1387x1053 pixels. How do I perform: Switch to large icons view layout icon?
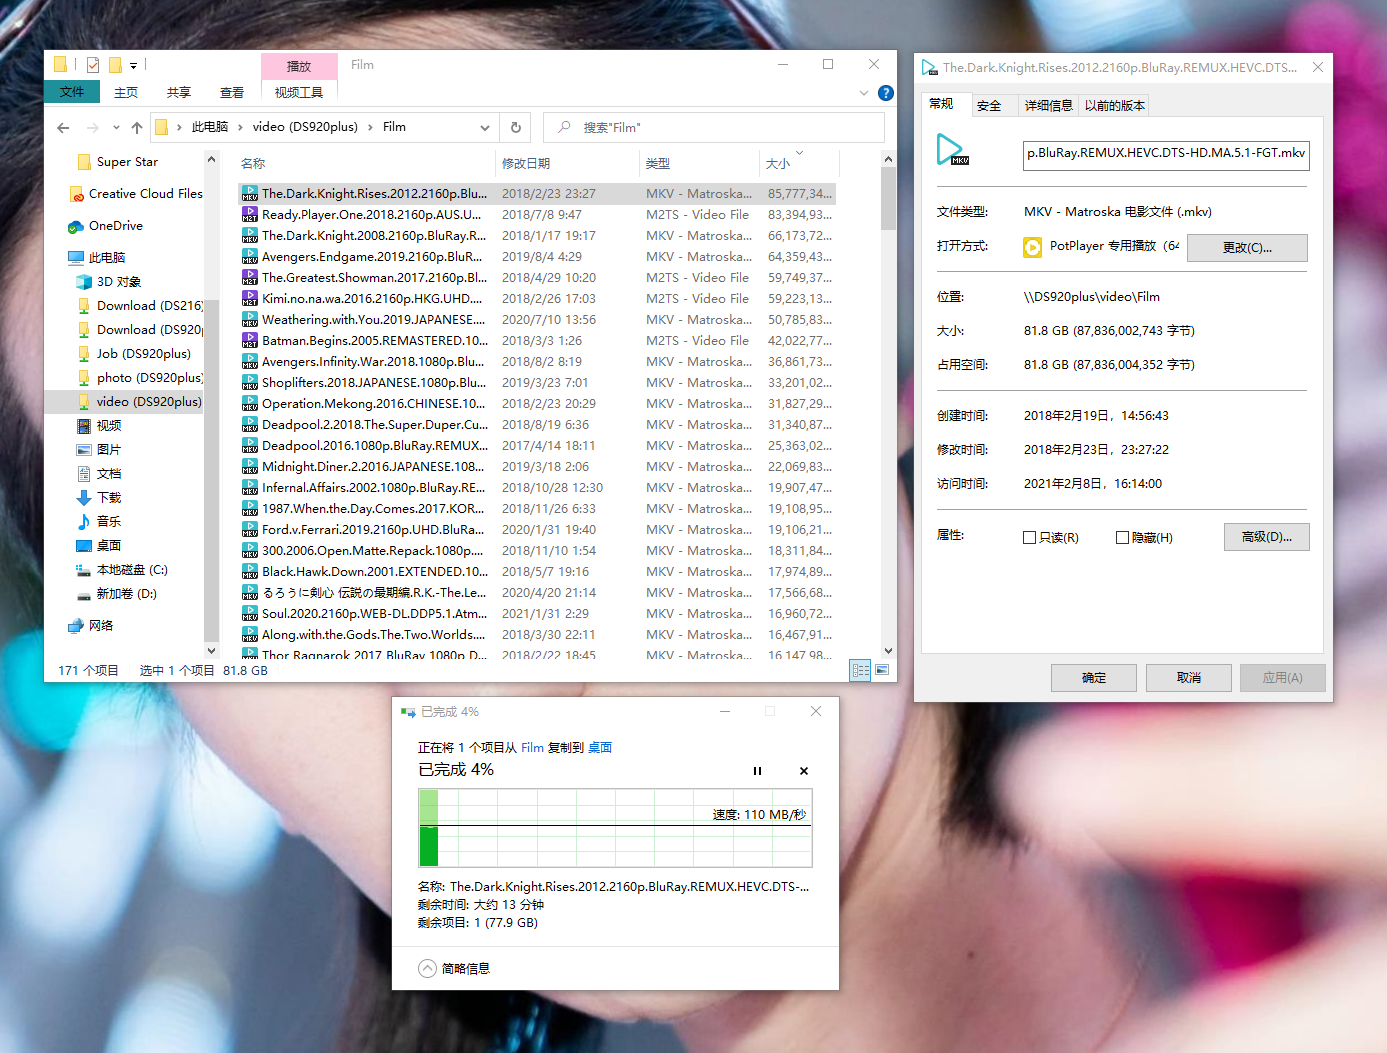pyautogui.click(x=882, y=670)
